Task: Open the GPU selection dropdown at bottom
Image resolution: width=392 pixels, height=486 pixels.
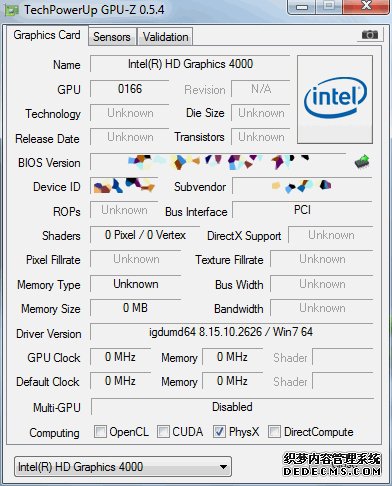Action: pos(123,467)
